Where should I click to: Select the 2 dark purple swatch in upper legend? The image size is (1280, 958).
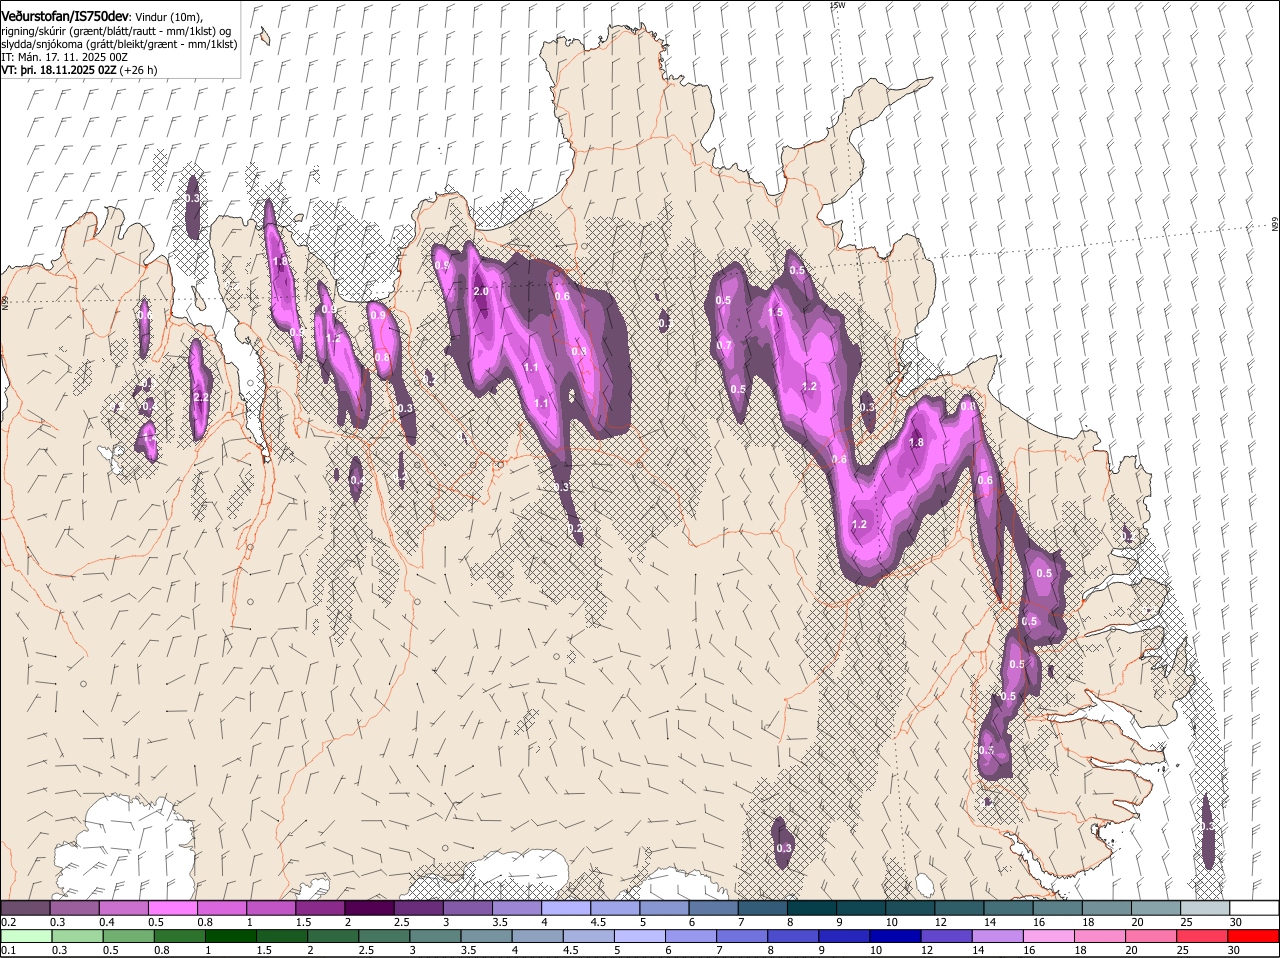[369, 907]
